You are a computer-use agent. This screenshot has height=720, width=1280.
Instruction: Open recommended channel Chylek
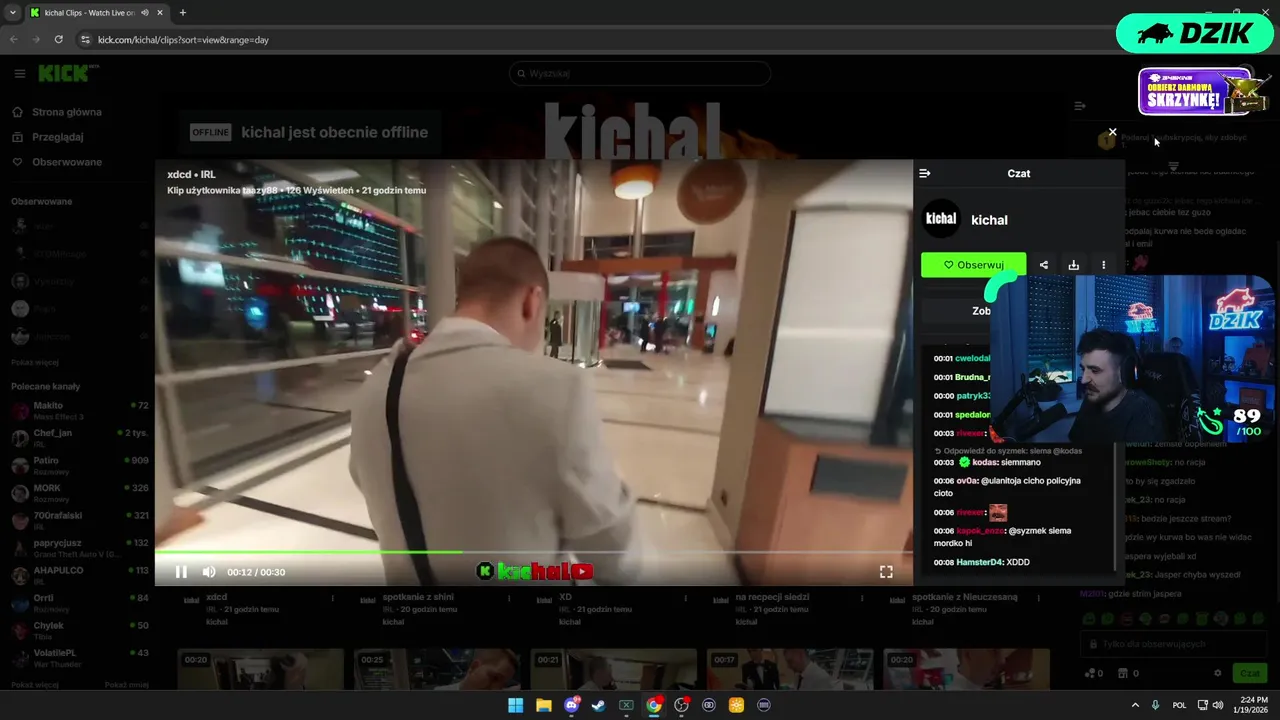pyautogui.click(x=80, y=630)
